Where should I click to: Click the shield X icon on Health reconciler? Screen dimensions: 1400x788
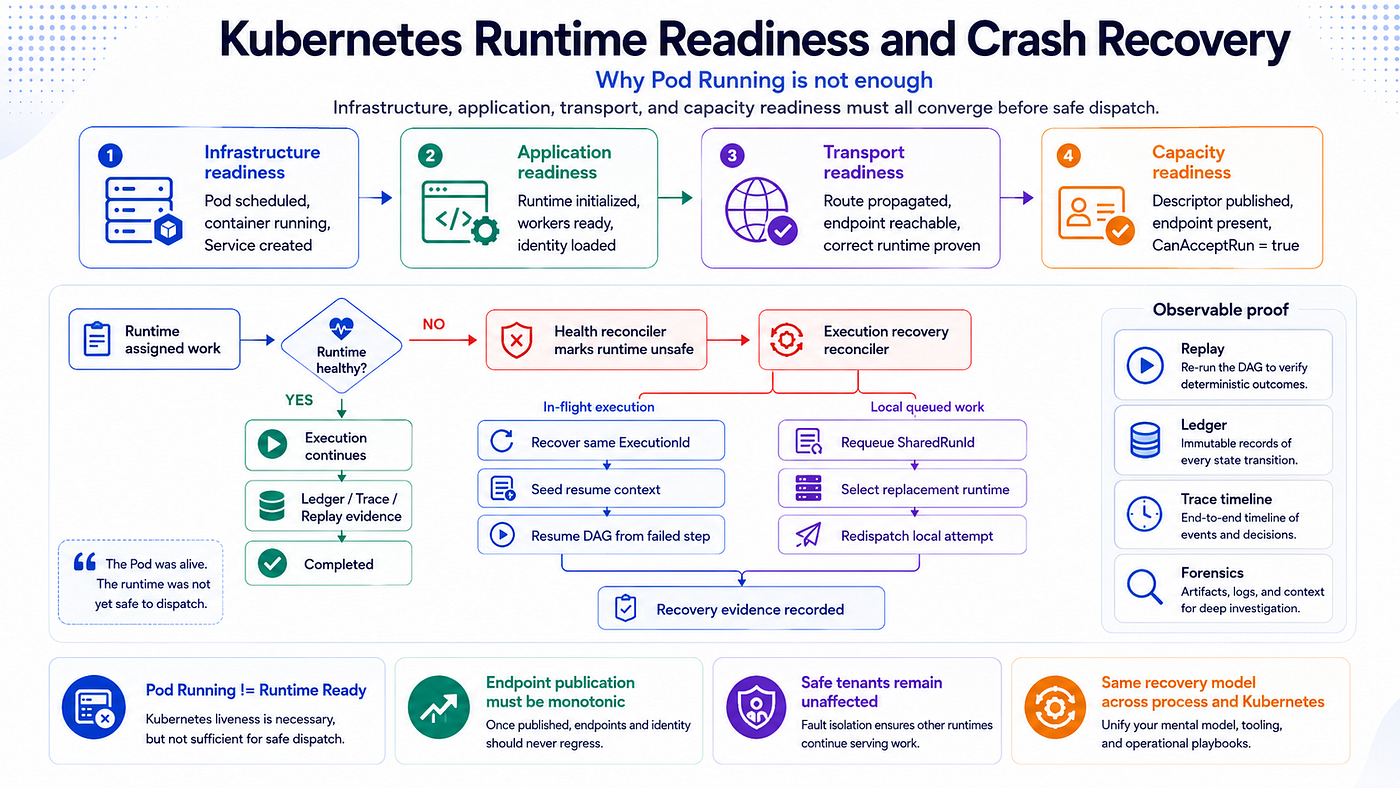(516, 340)
